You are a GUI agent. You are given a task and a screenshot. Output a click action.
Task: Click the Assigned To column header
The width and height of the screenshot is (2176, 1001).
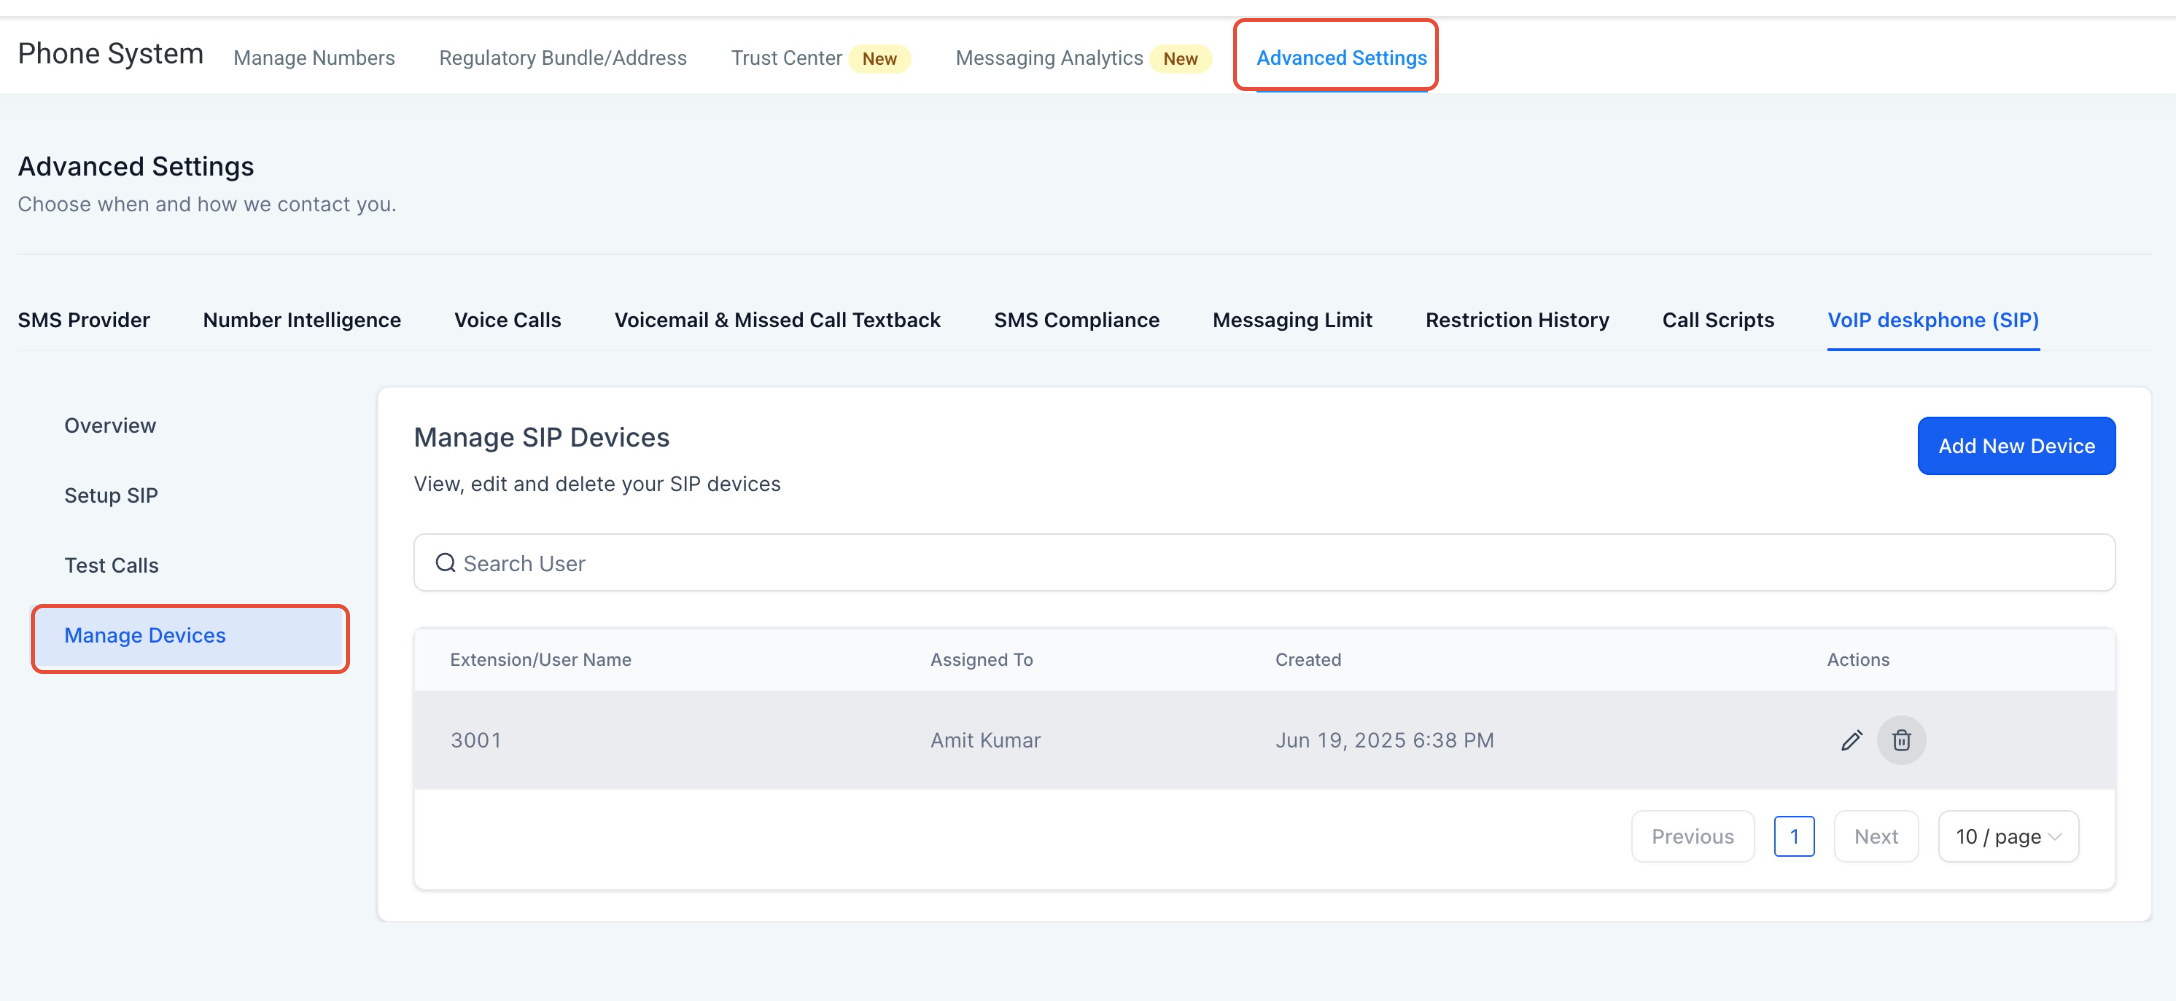(x=981, y=660)
